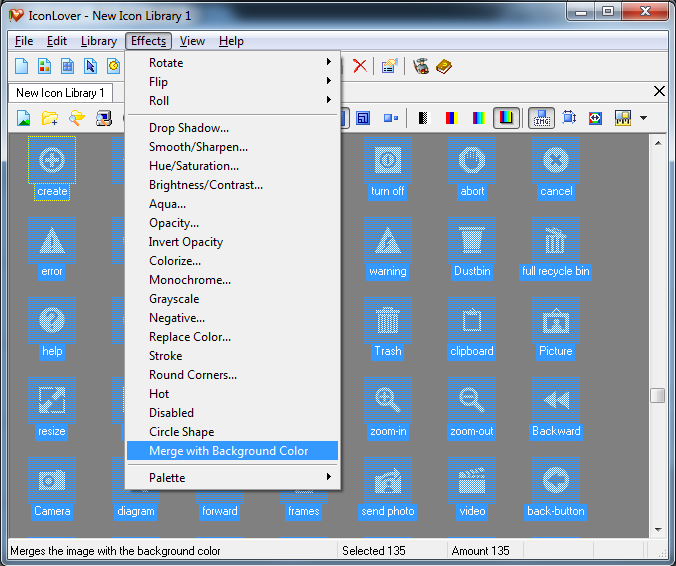The height and width of the screenshot is (566, 676).
Task: Click the small icons view toolbar icon
Action: pyautogui.click(x=391, y=118)
